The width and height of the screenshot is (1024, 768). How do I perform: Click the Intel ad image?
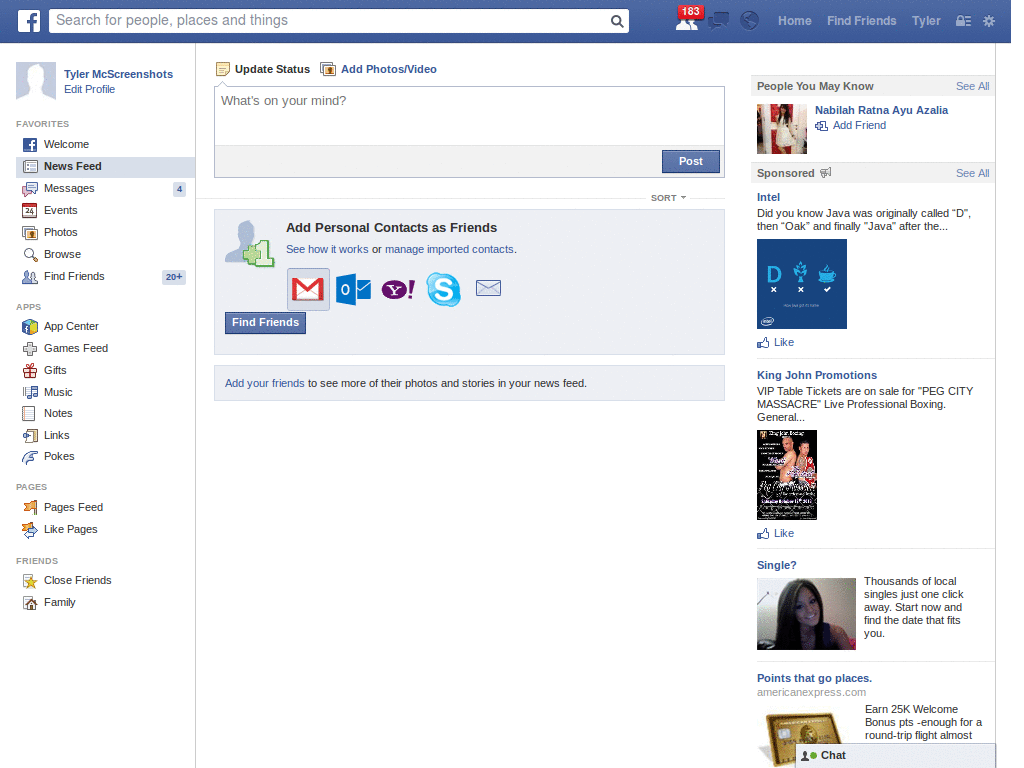802,284
